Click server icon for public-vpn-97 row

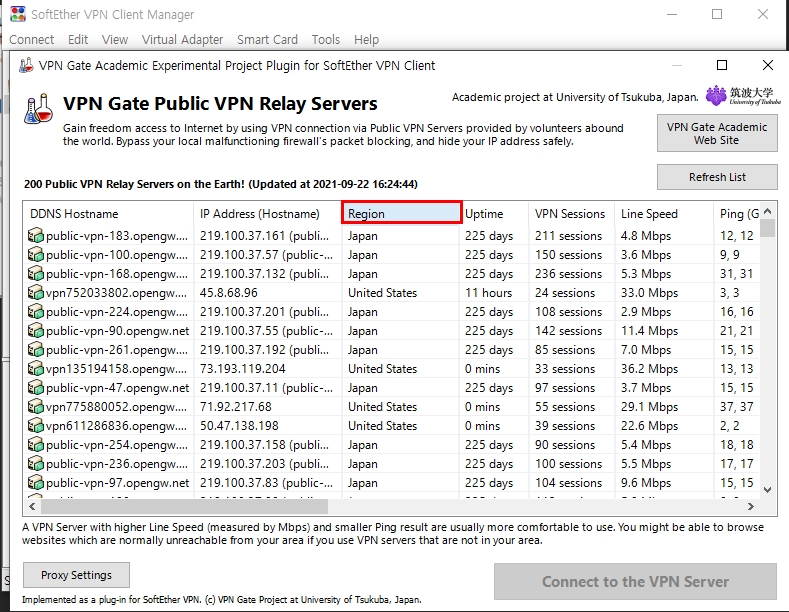point(36,483)
